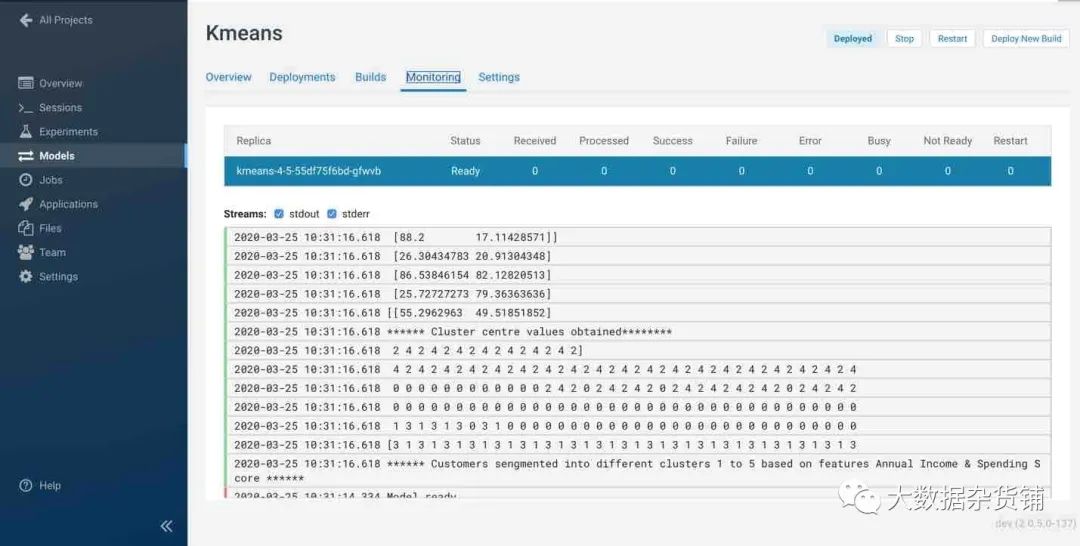The image size is (1080, 546).
Task: Click the Status column header
Action: (465, 140)
